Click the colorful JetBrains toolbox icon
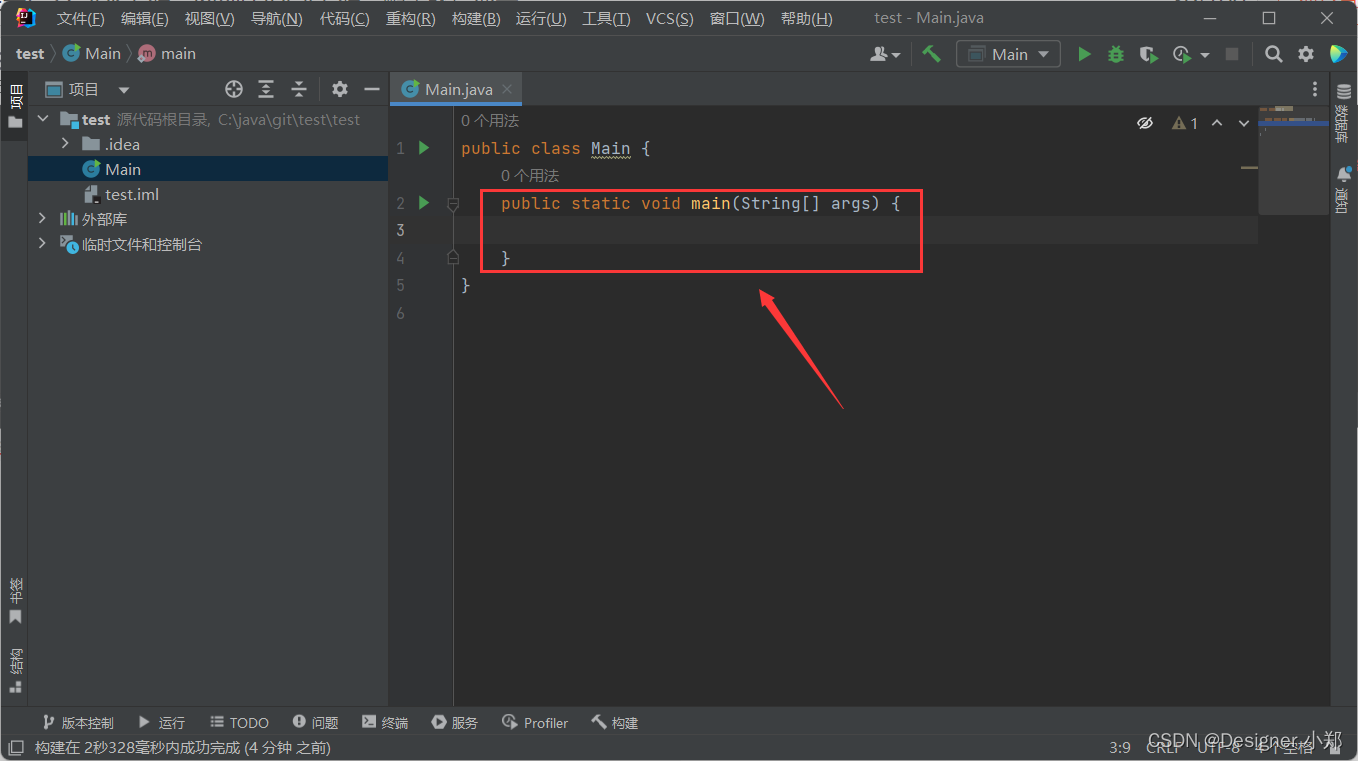The image size is (1358, 761). coord(1338,54)
